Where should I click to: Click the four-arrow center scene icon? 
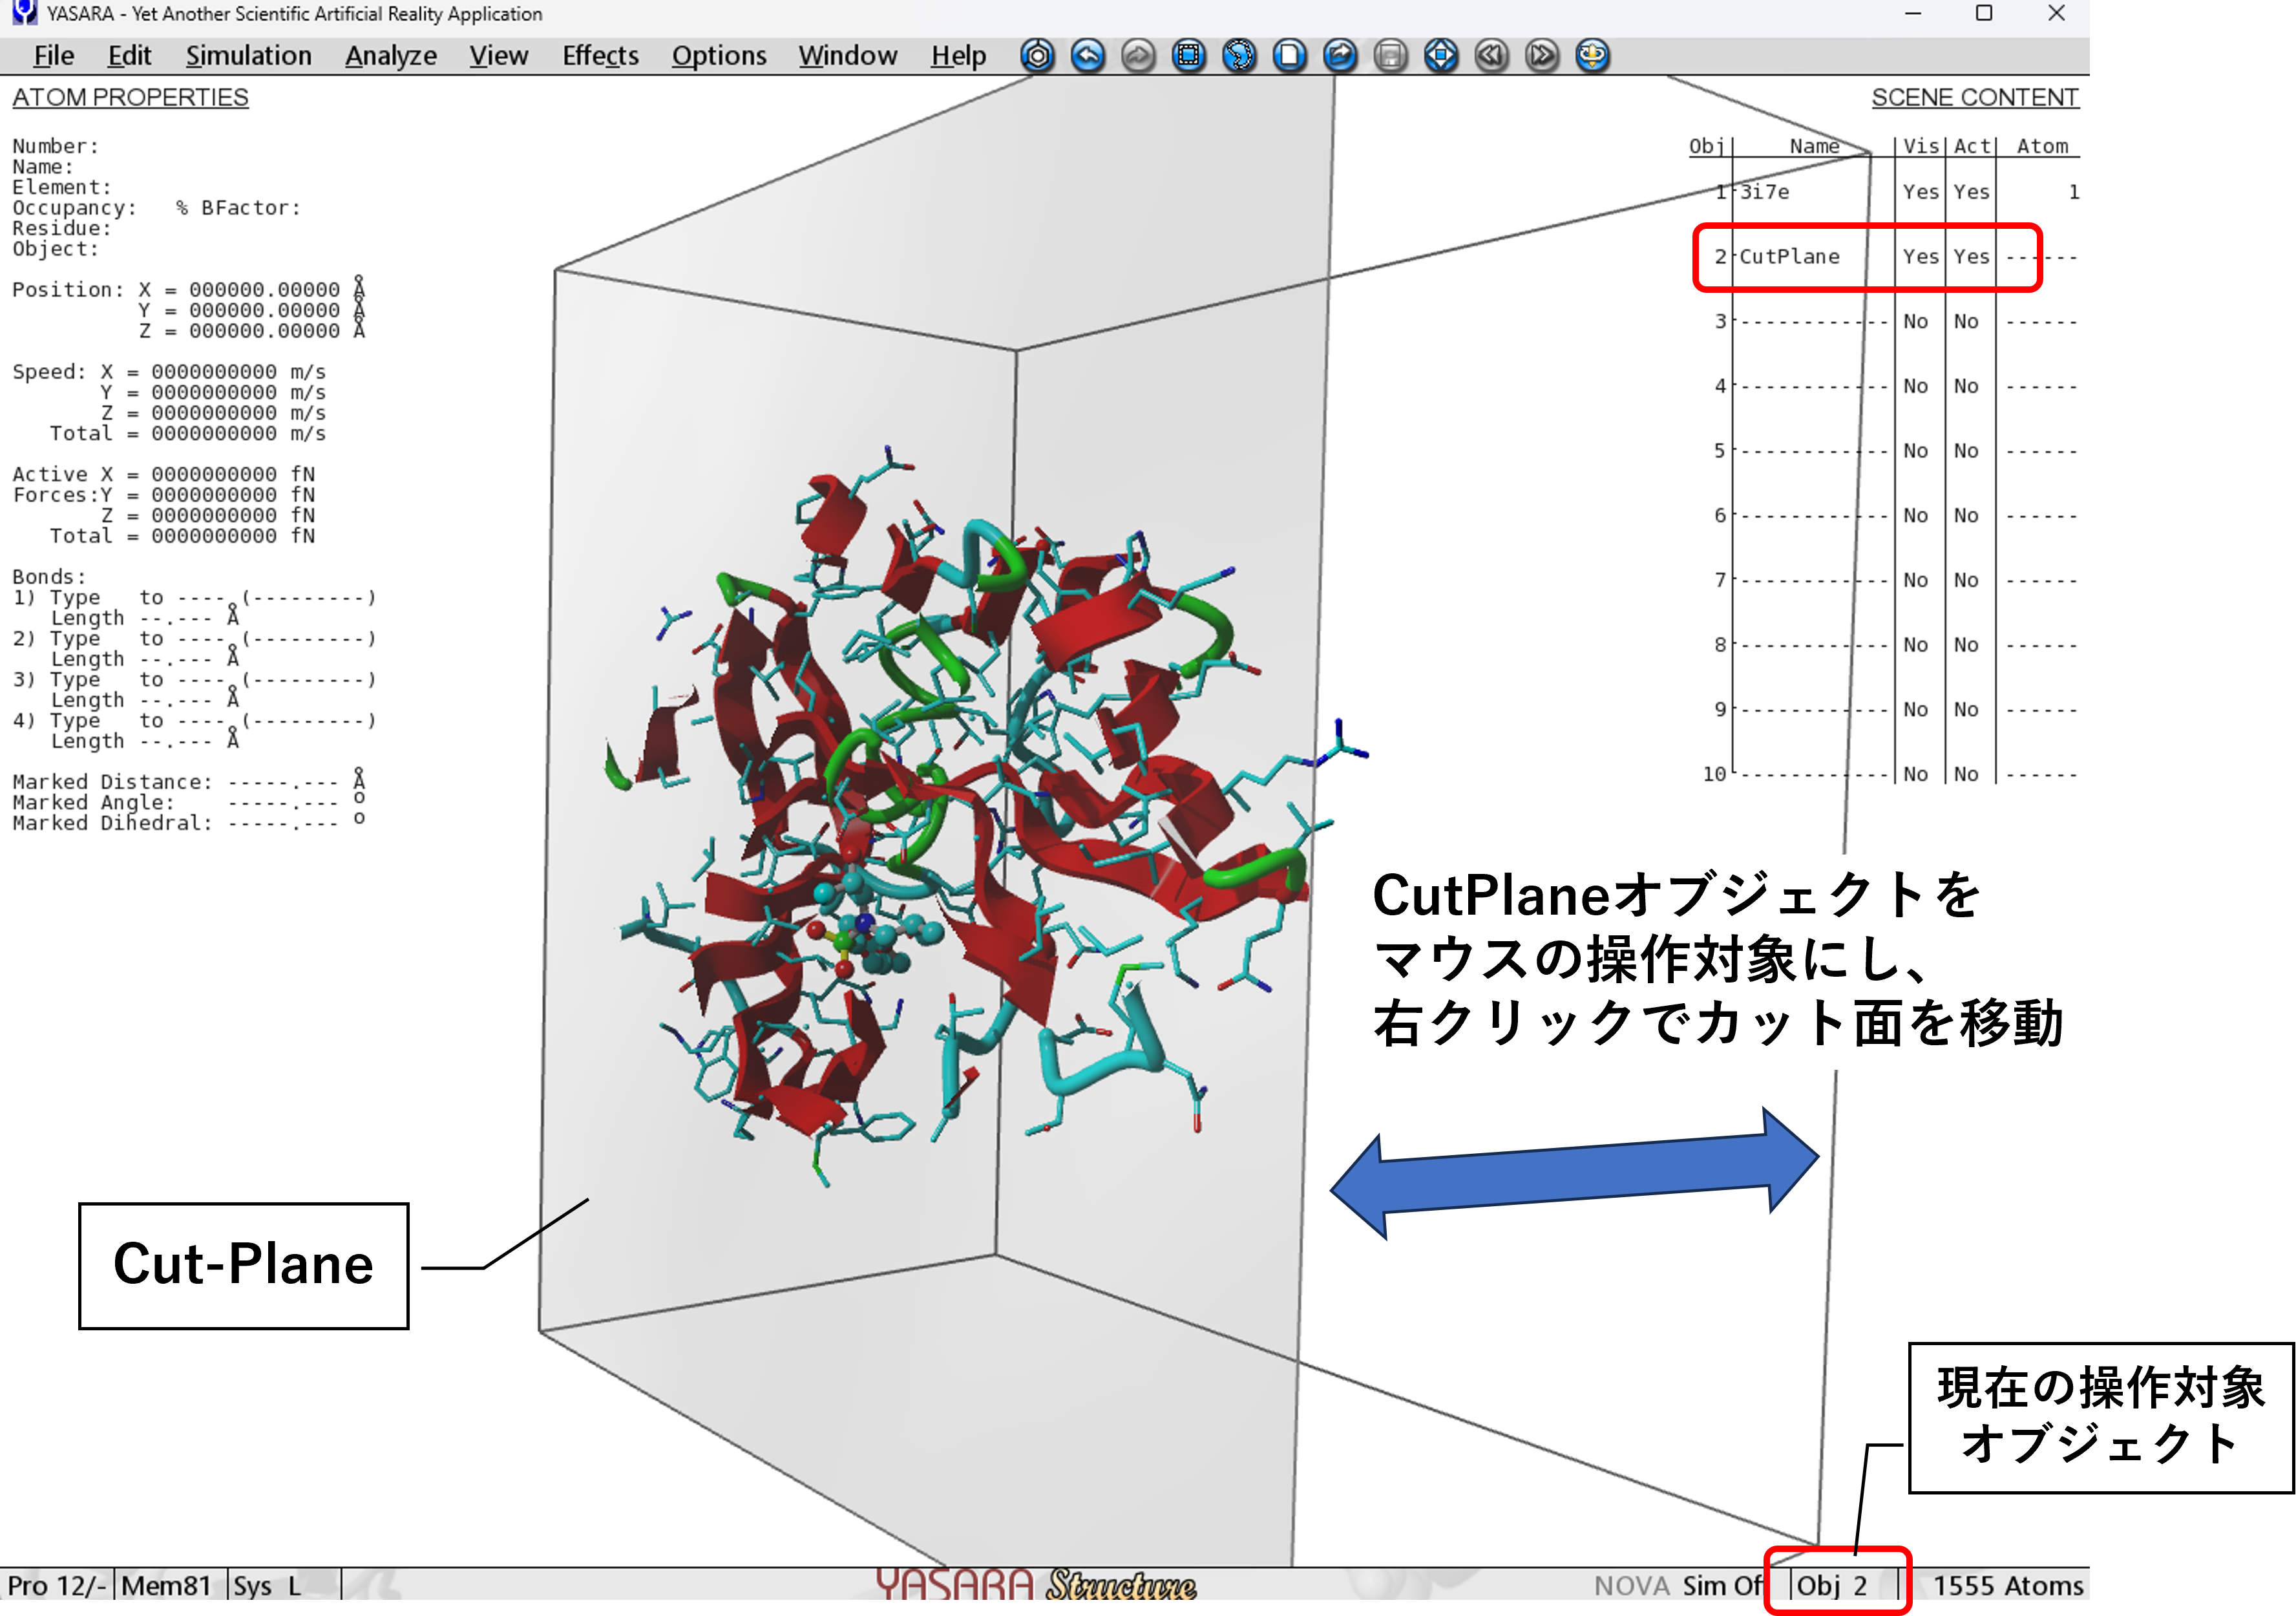[1441, 56]
